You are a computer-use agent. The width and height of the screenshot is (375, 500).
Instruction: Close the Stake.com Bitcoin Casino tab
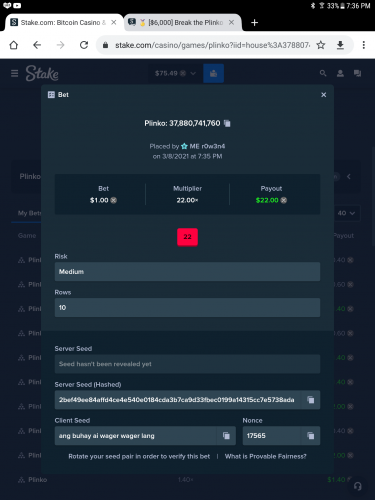click(114, 22)
